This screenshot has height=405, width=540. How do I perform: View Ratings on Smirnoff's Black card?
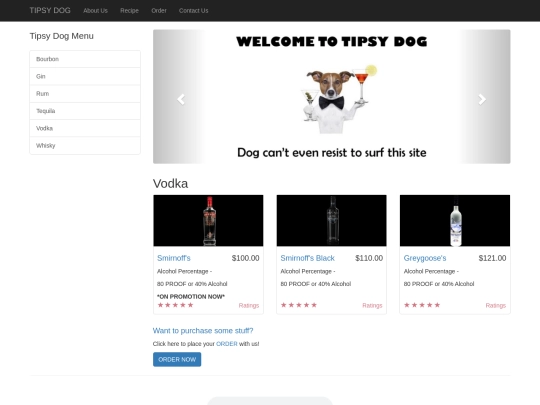tap(372, 305)
